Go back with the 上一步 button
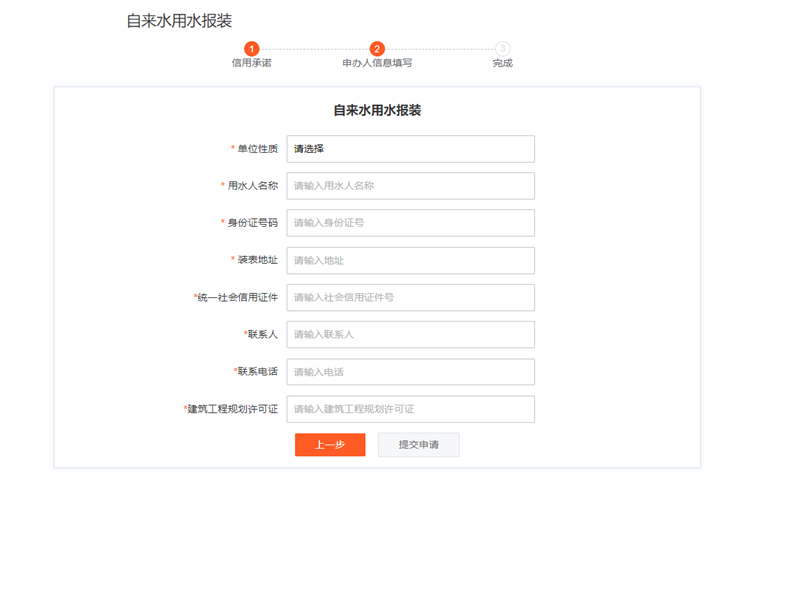The width and height of the screenshot is (800, 598). click(330, 445)
